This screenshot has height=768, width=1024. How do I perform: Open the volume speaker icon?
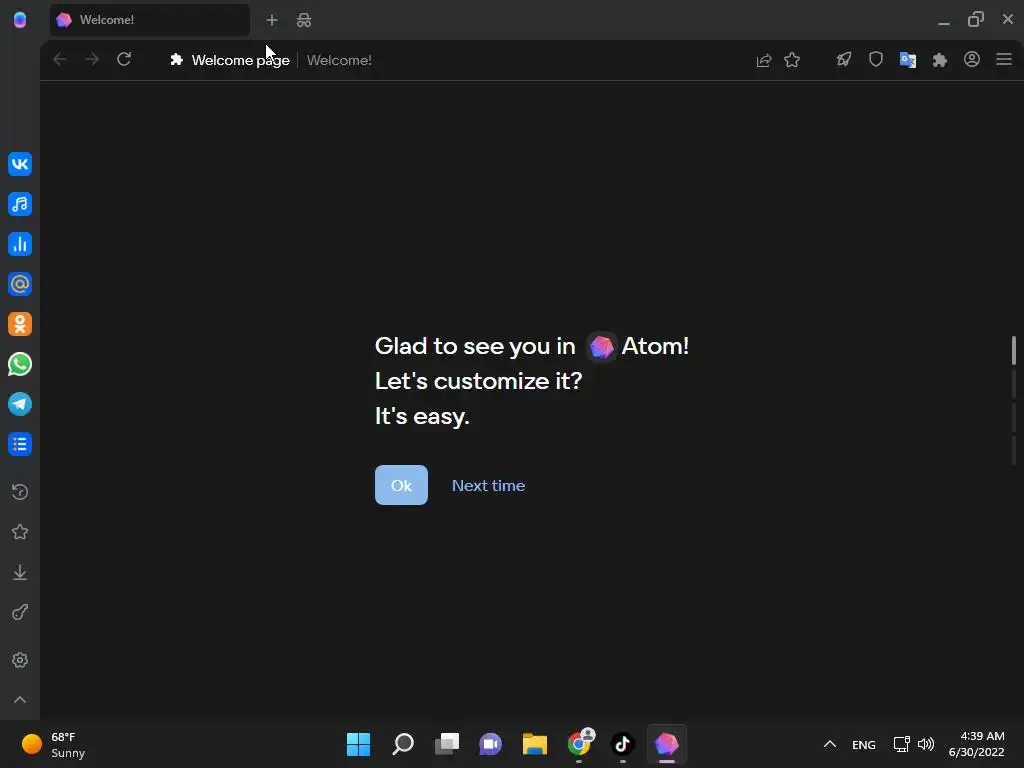[926, 744]
